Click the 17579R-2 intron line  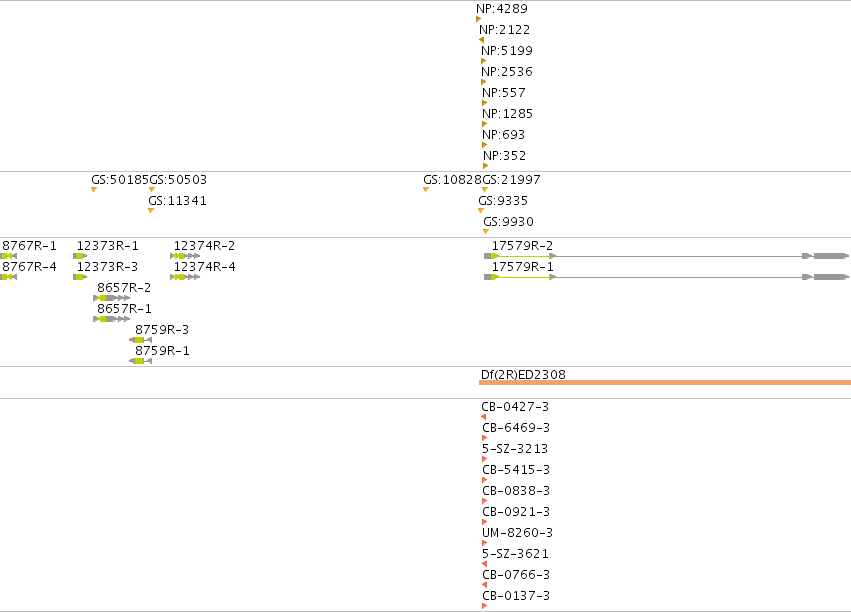tap(678, 256)
